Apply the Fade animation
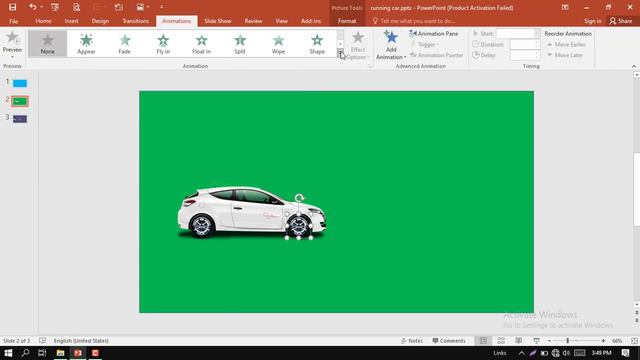Screen dimensions: 640x360 pyautogui.click(x=124, y=43)
